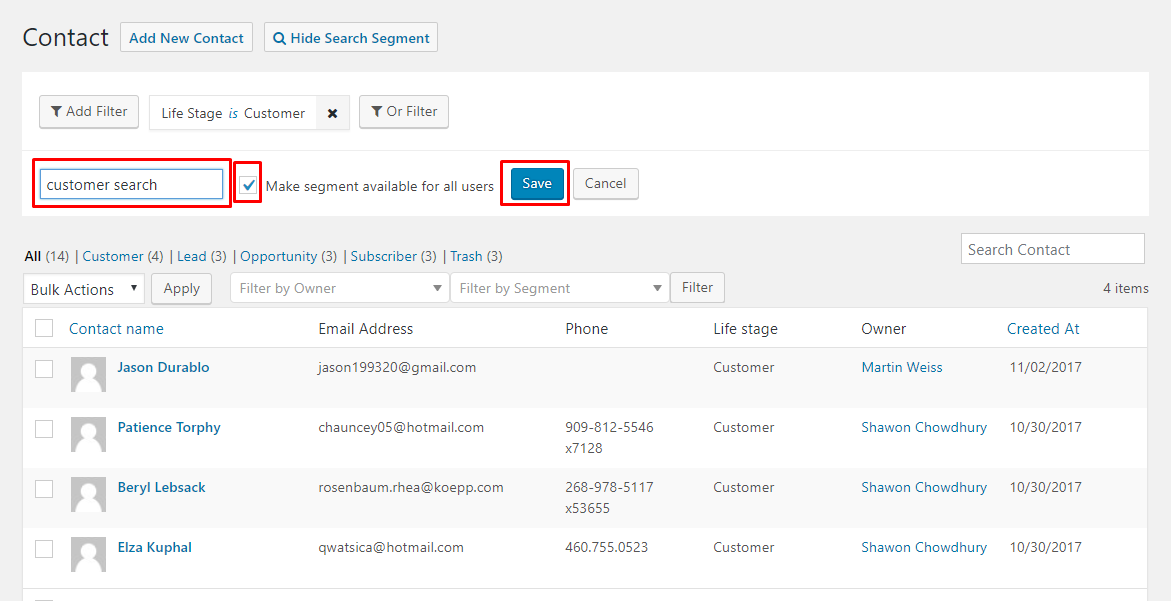Select the checkbox for Jason Durablo
This screenshot has height=601, width=1171.
44,368
